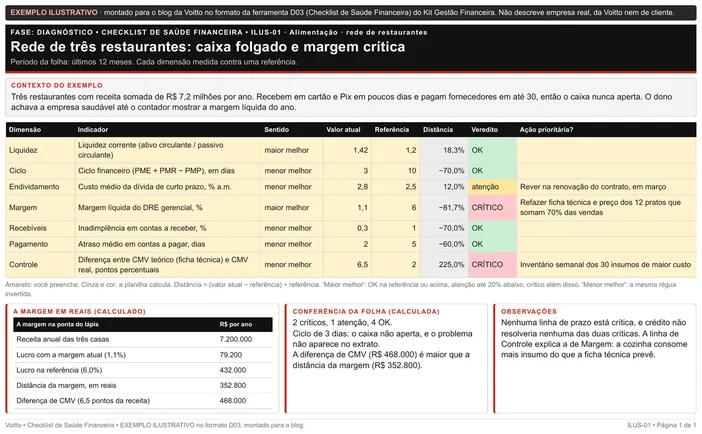Viewport: 702px width, 434px height.
Task: Click the 'Rede de três restaurantes' title
Action: coord(208,47)
